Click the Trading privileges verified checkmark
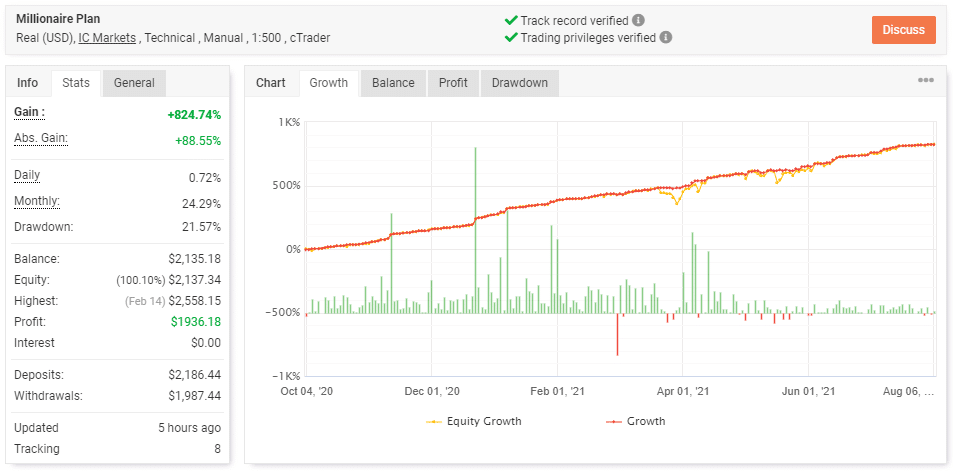This screenshot has height=471, width=953. pyautogui.click(x=510, y=38)
